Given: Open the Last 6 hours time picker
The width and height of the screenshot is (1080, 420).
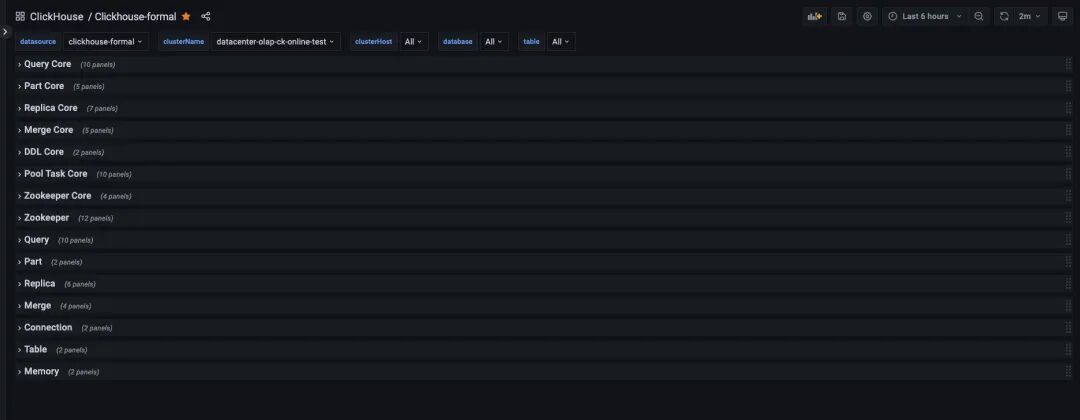Looking at the screenshot, I should pos(926,17).
